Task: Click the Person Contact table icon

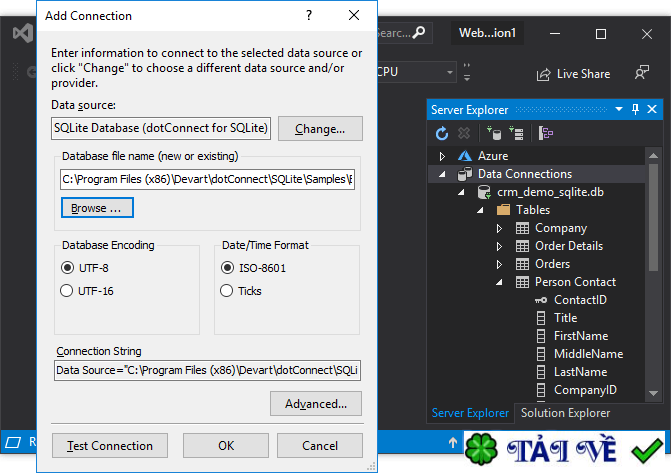Action: point(522,282)
